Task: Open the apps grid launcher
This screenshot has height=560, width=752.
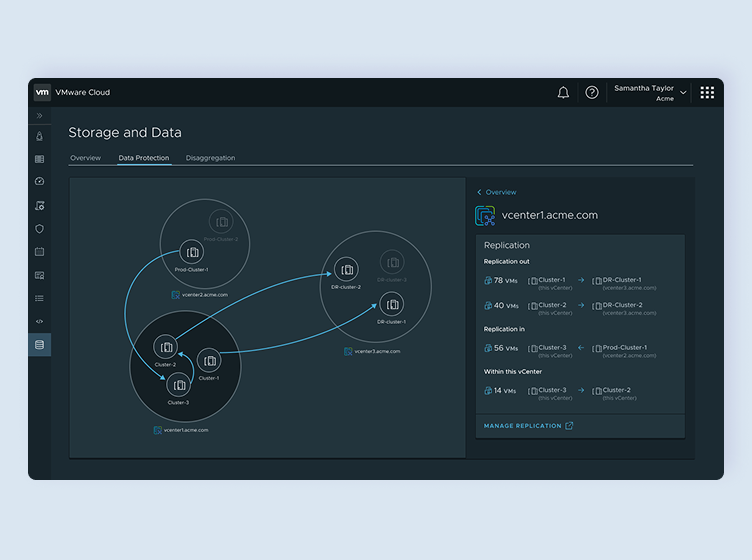Action: 707,93
